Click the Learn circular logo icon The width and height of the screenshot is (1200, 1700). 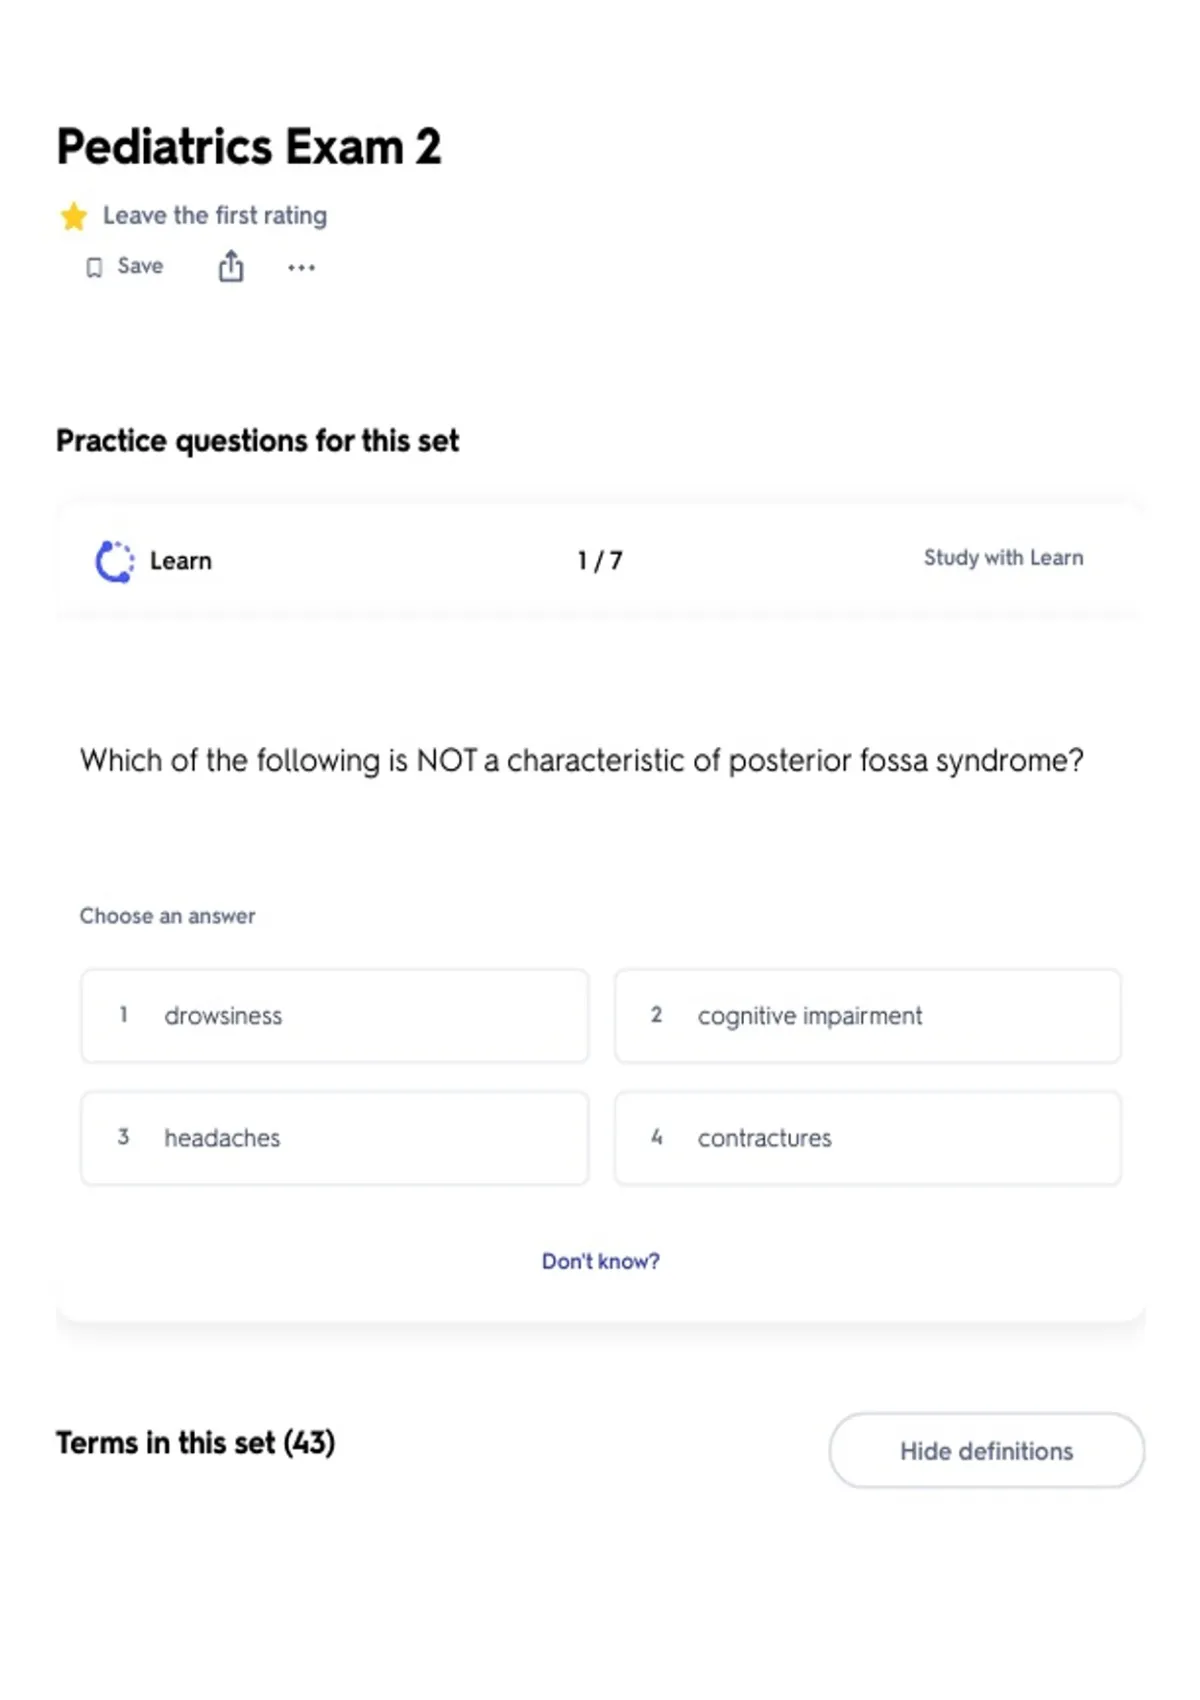pos(115,561)
